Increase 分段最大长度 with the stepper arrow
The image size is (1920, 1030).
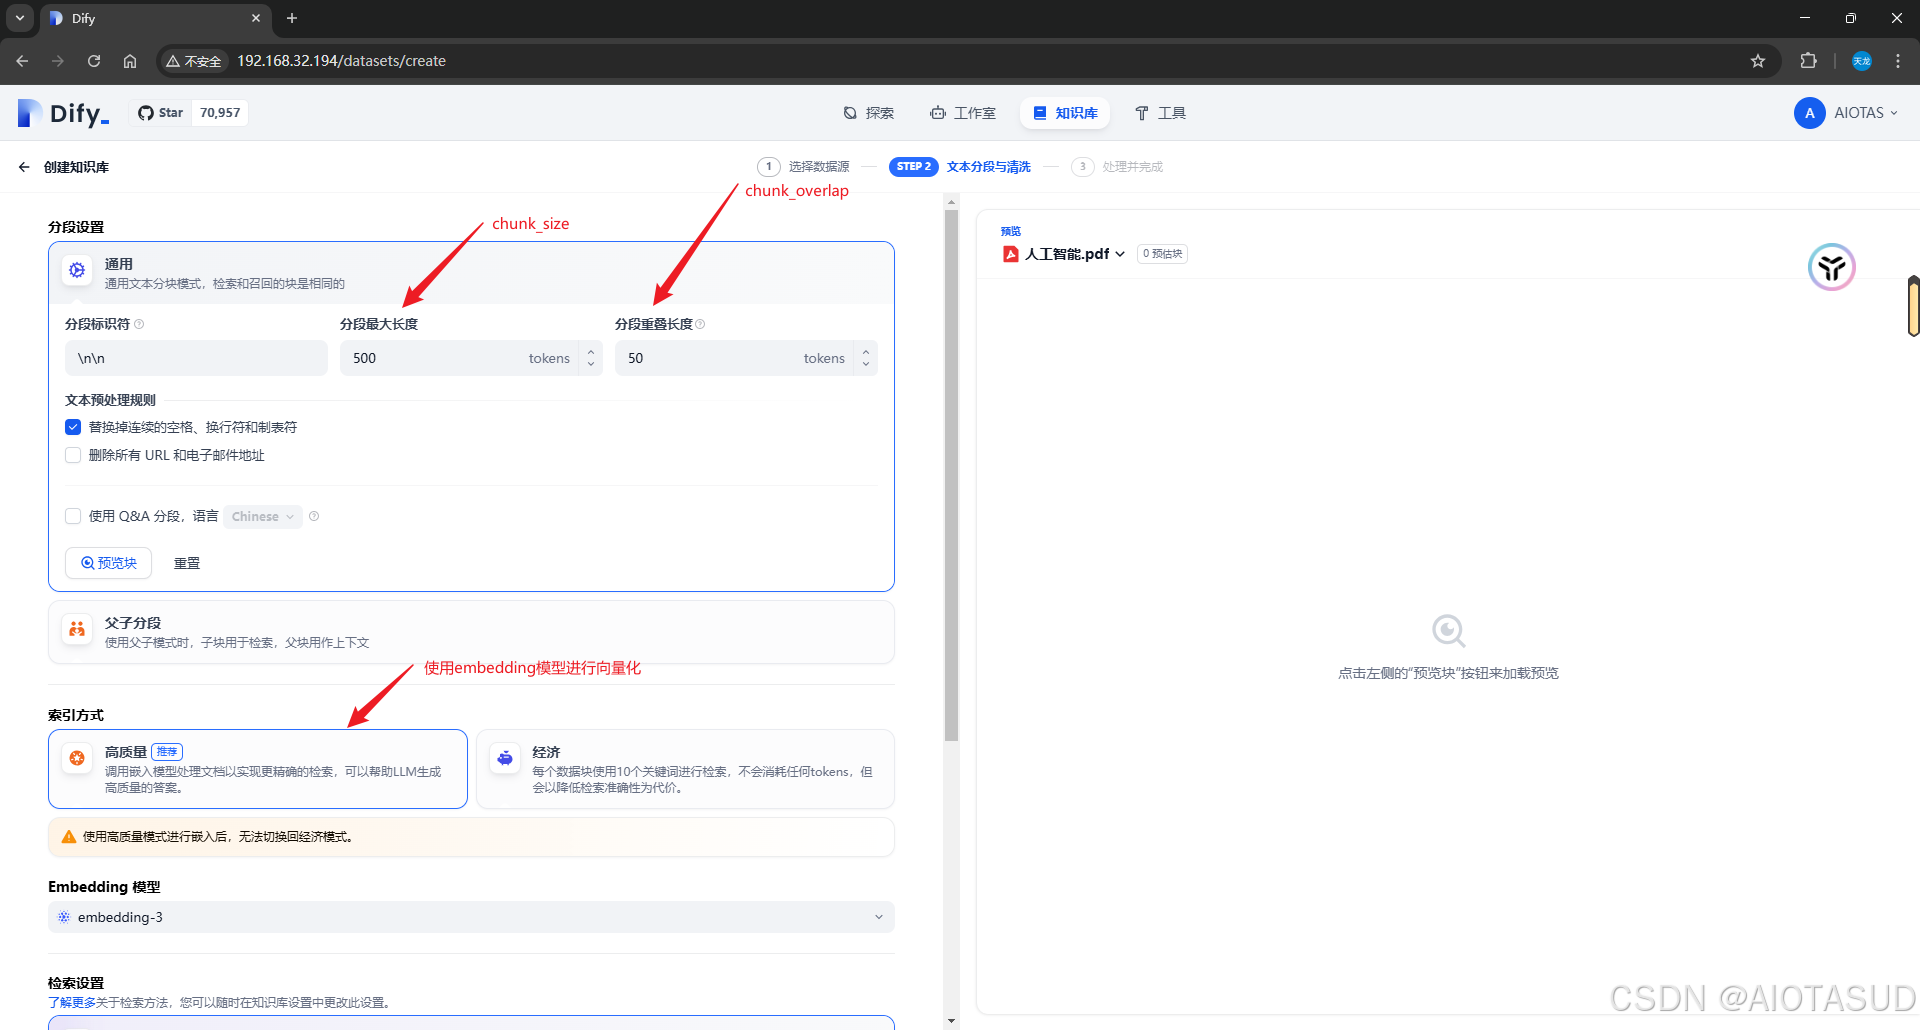click(591, 352)
